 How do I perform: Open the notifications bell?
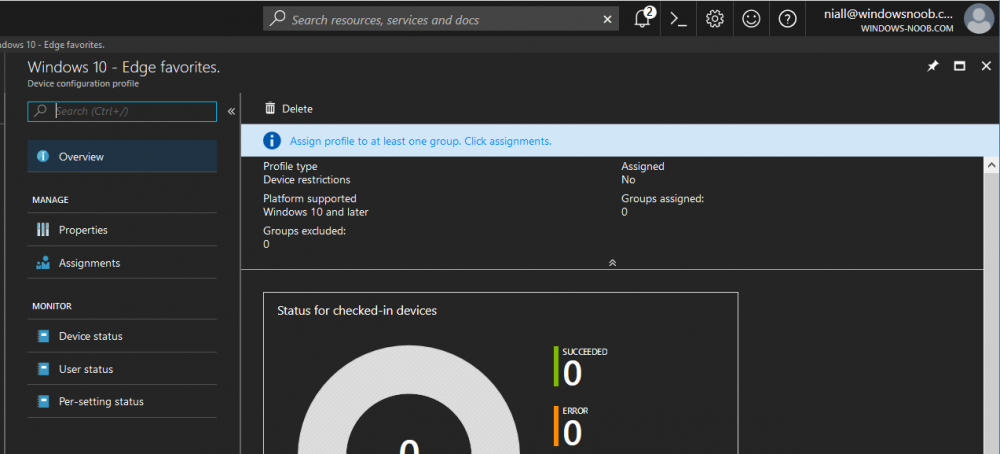point(643,18)
